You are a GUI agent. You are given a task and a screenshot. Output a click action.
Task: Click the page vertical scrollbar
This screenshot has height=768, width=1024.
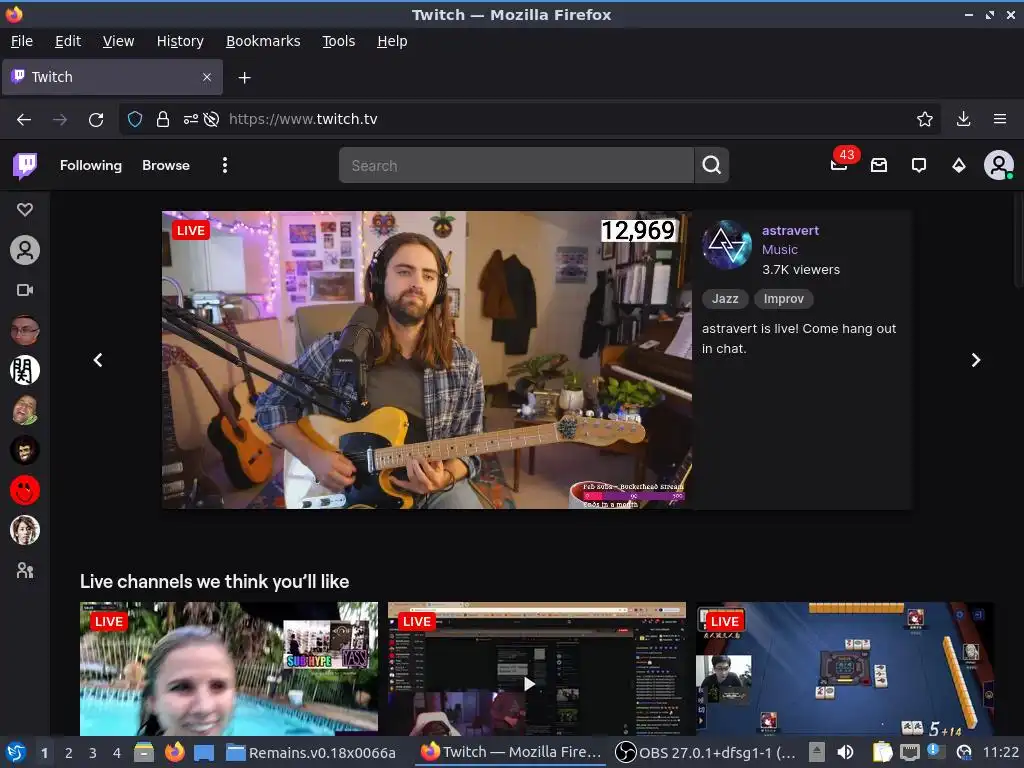click(1019, 242)
